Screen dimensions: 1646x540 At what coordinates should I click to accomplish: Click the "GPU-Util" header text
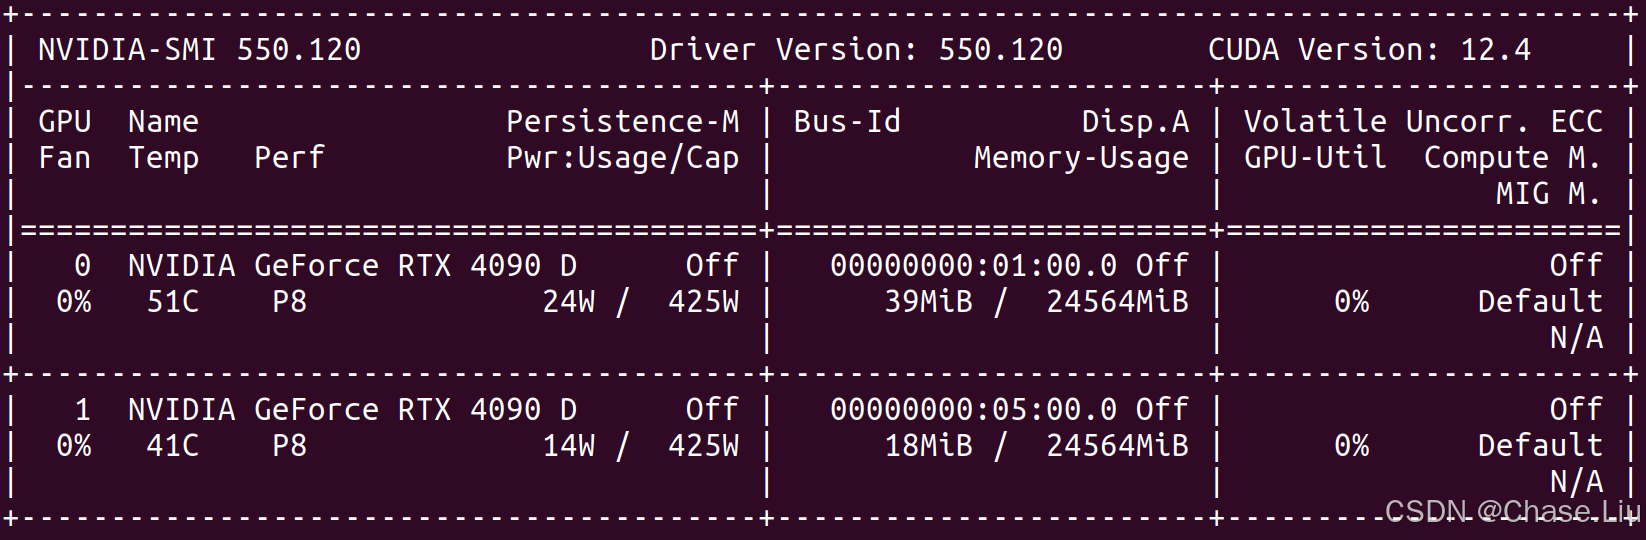point(1315,157)
